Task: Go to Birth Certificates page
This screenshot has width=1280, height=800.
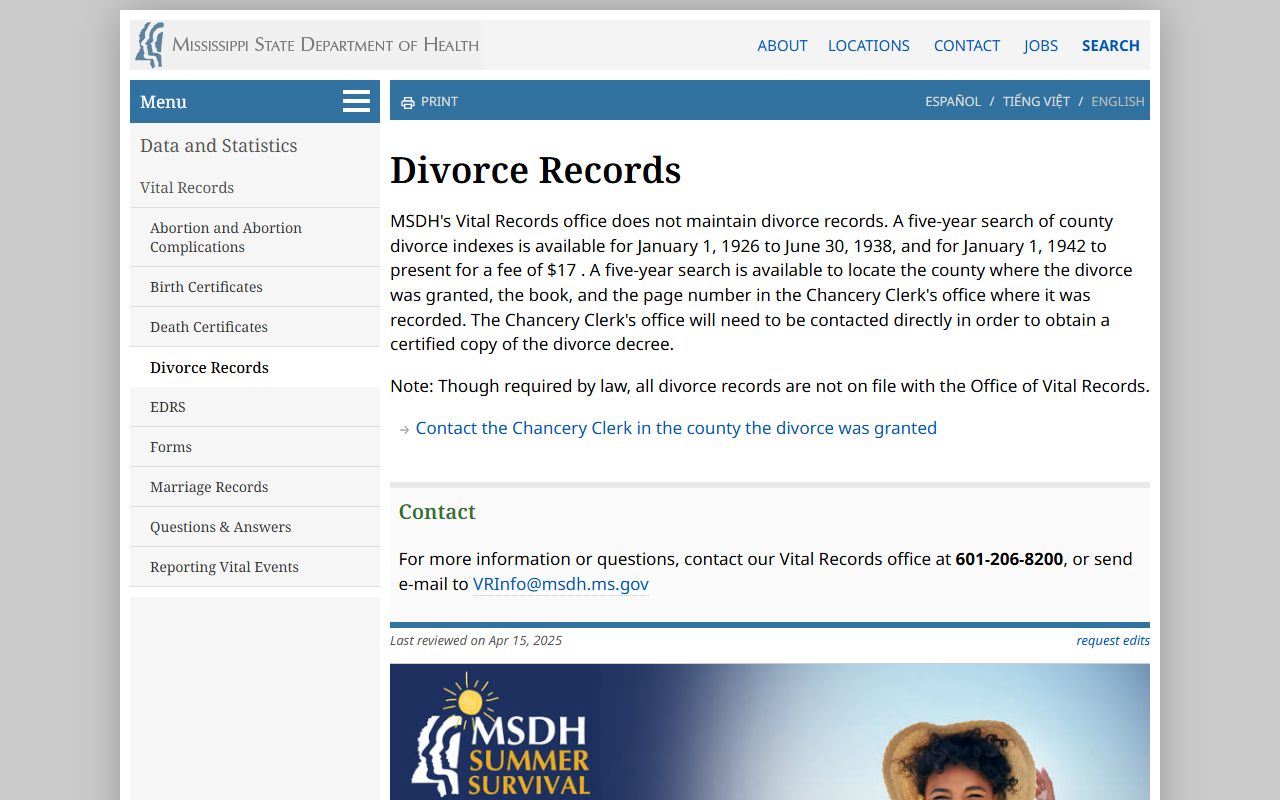Action: pyautogui.click(x=255, y=287)
